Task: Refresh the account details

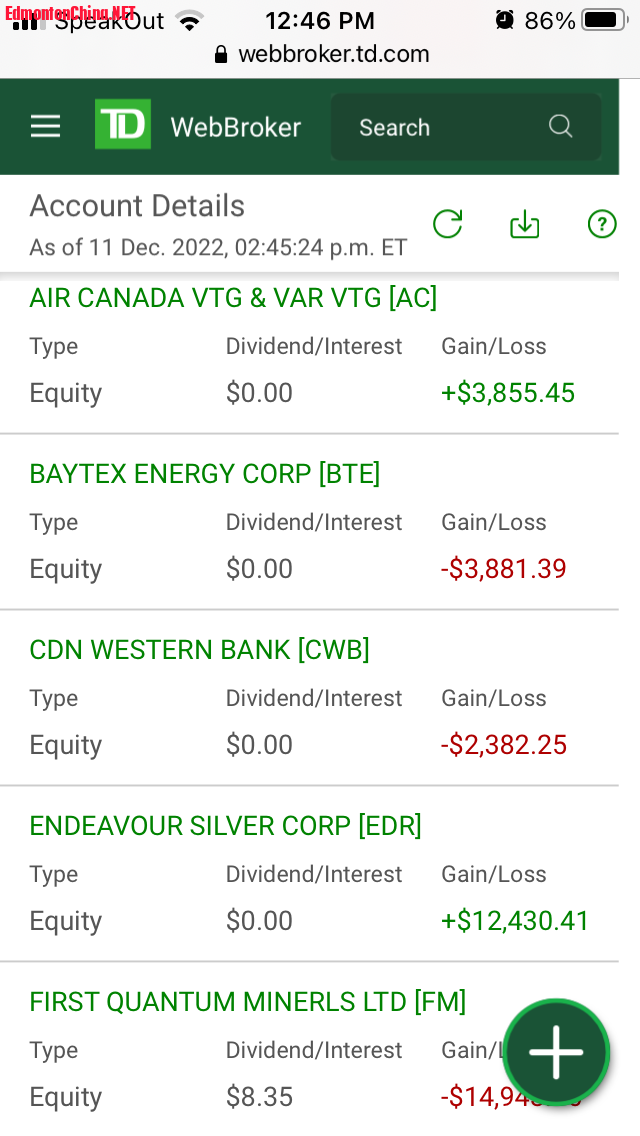Action: point(447,224)
